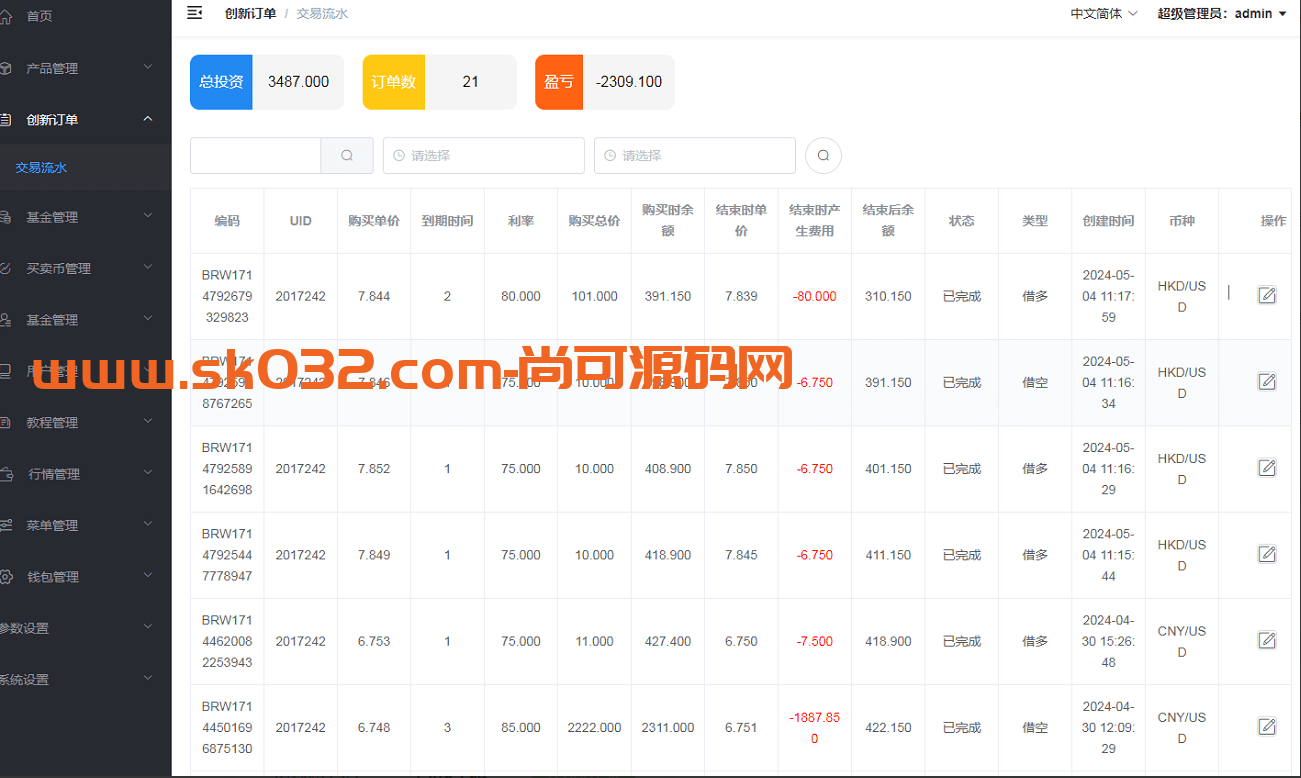Click the second 请选择 date picker
The image size is (1301, 778).
(x=694, y=155)
